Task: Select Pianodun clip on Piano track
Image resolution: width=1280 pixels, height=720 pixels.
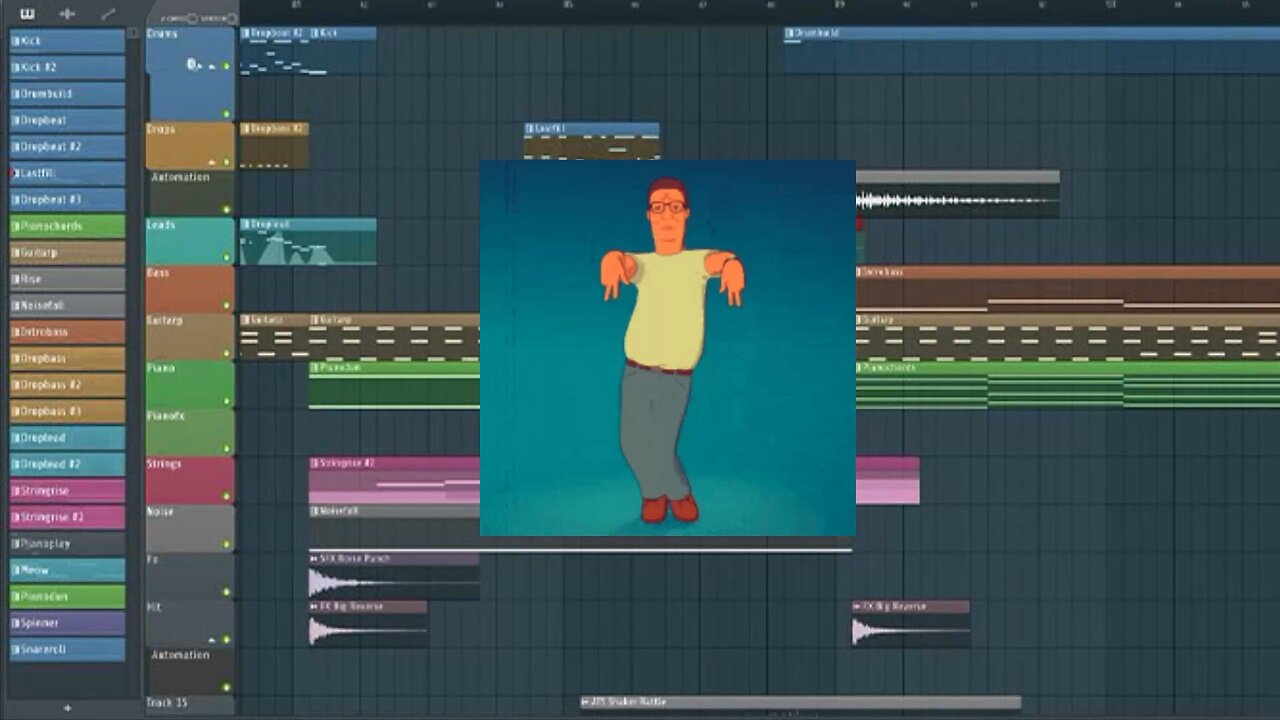Action: coord(394,385)
